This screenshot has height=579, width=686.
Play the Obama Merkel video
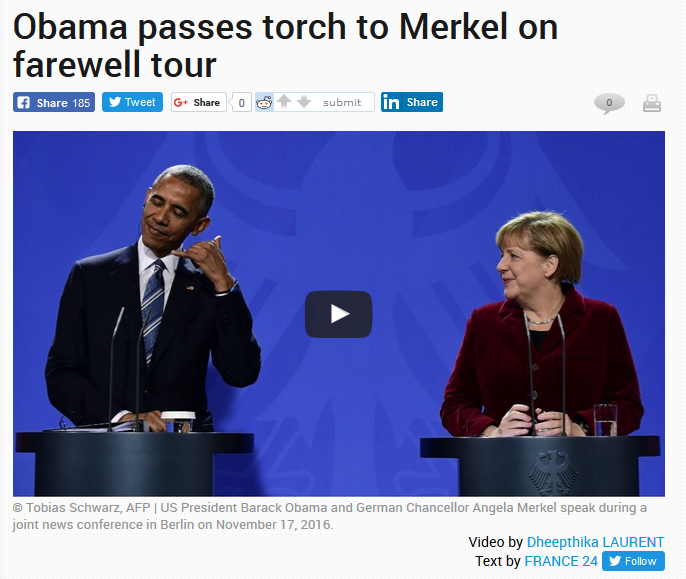(339, 314)
